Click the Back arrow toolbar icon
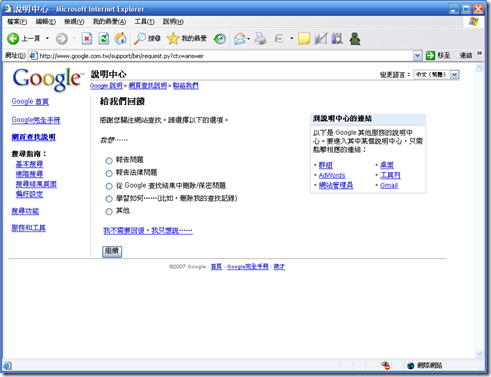 click(x=13, y=39)
